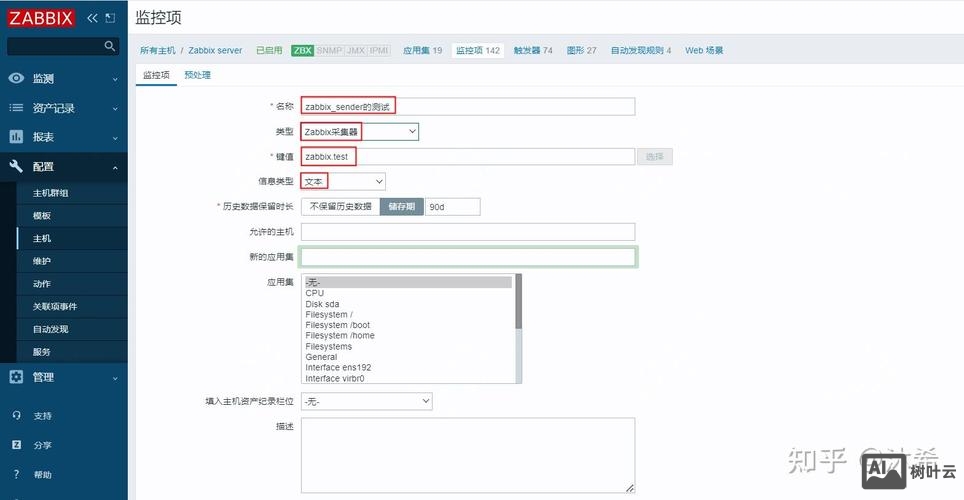Click the 键值 input field

[x=468, y=156]
